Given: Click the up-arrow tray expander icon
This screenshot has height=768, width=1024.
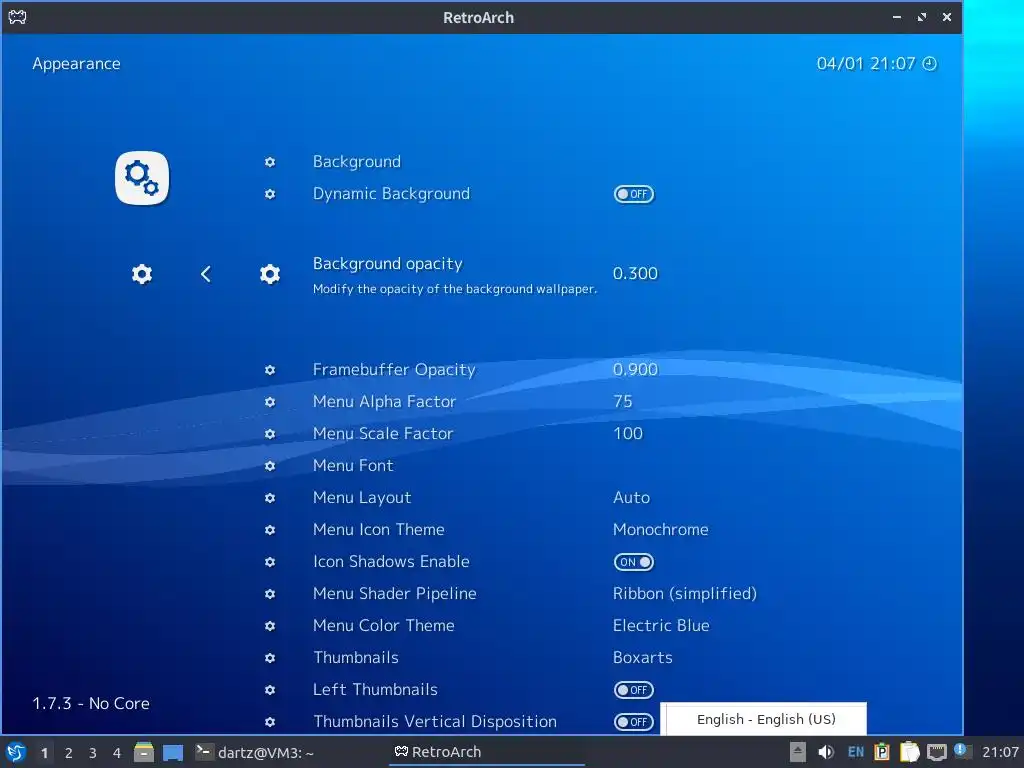Looking at the screenshot, I should coord(797,752).
